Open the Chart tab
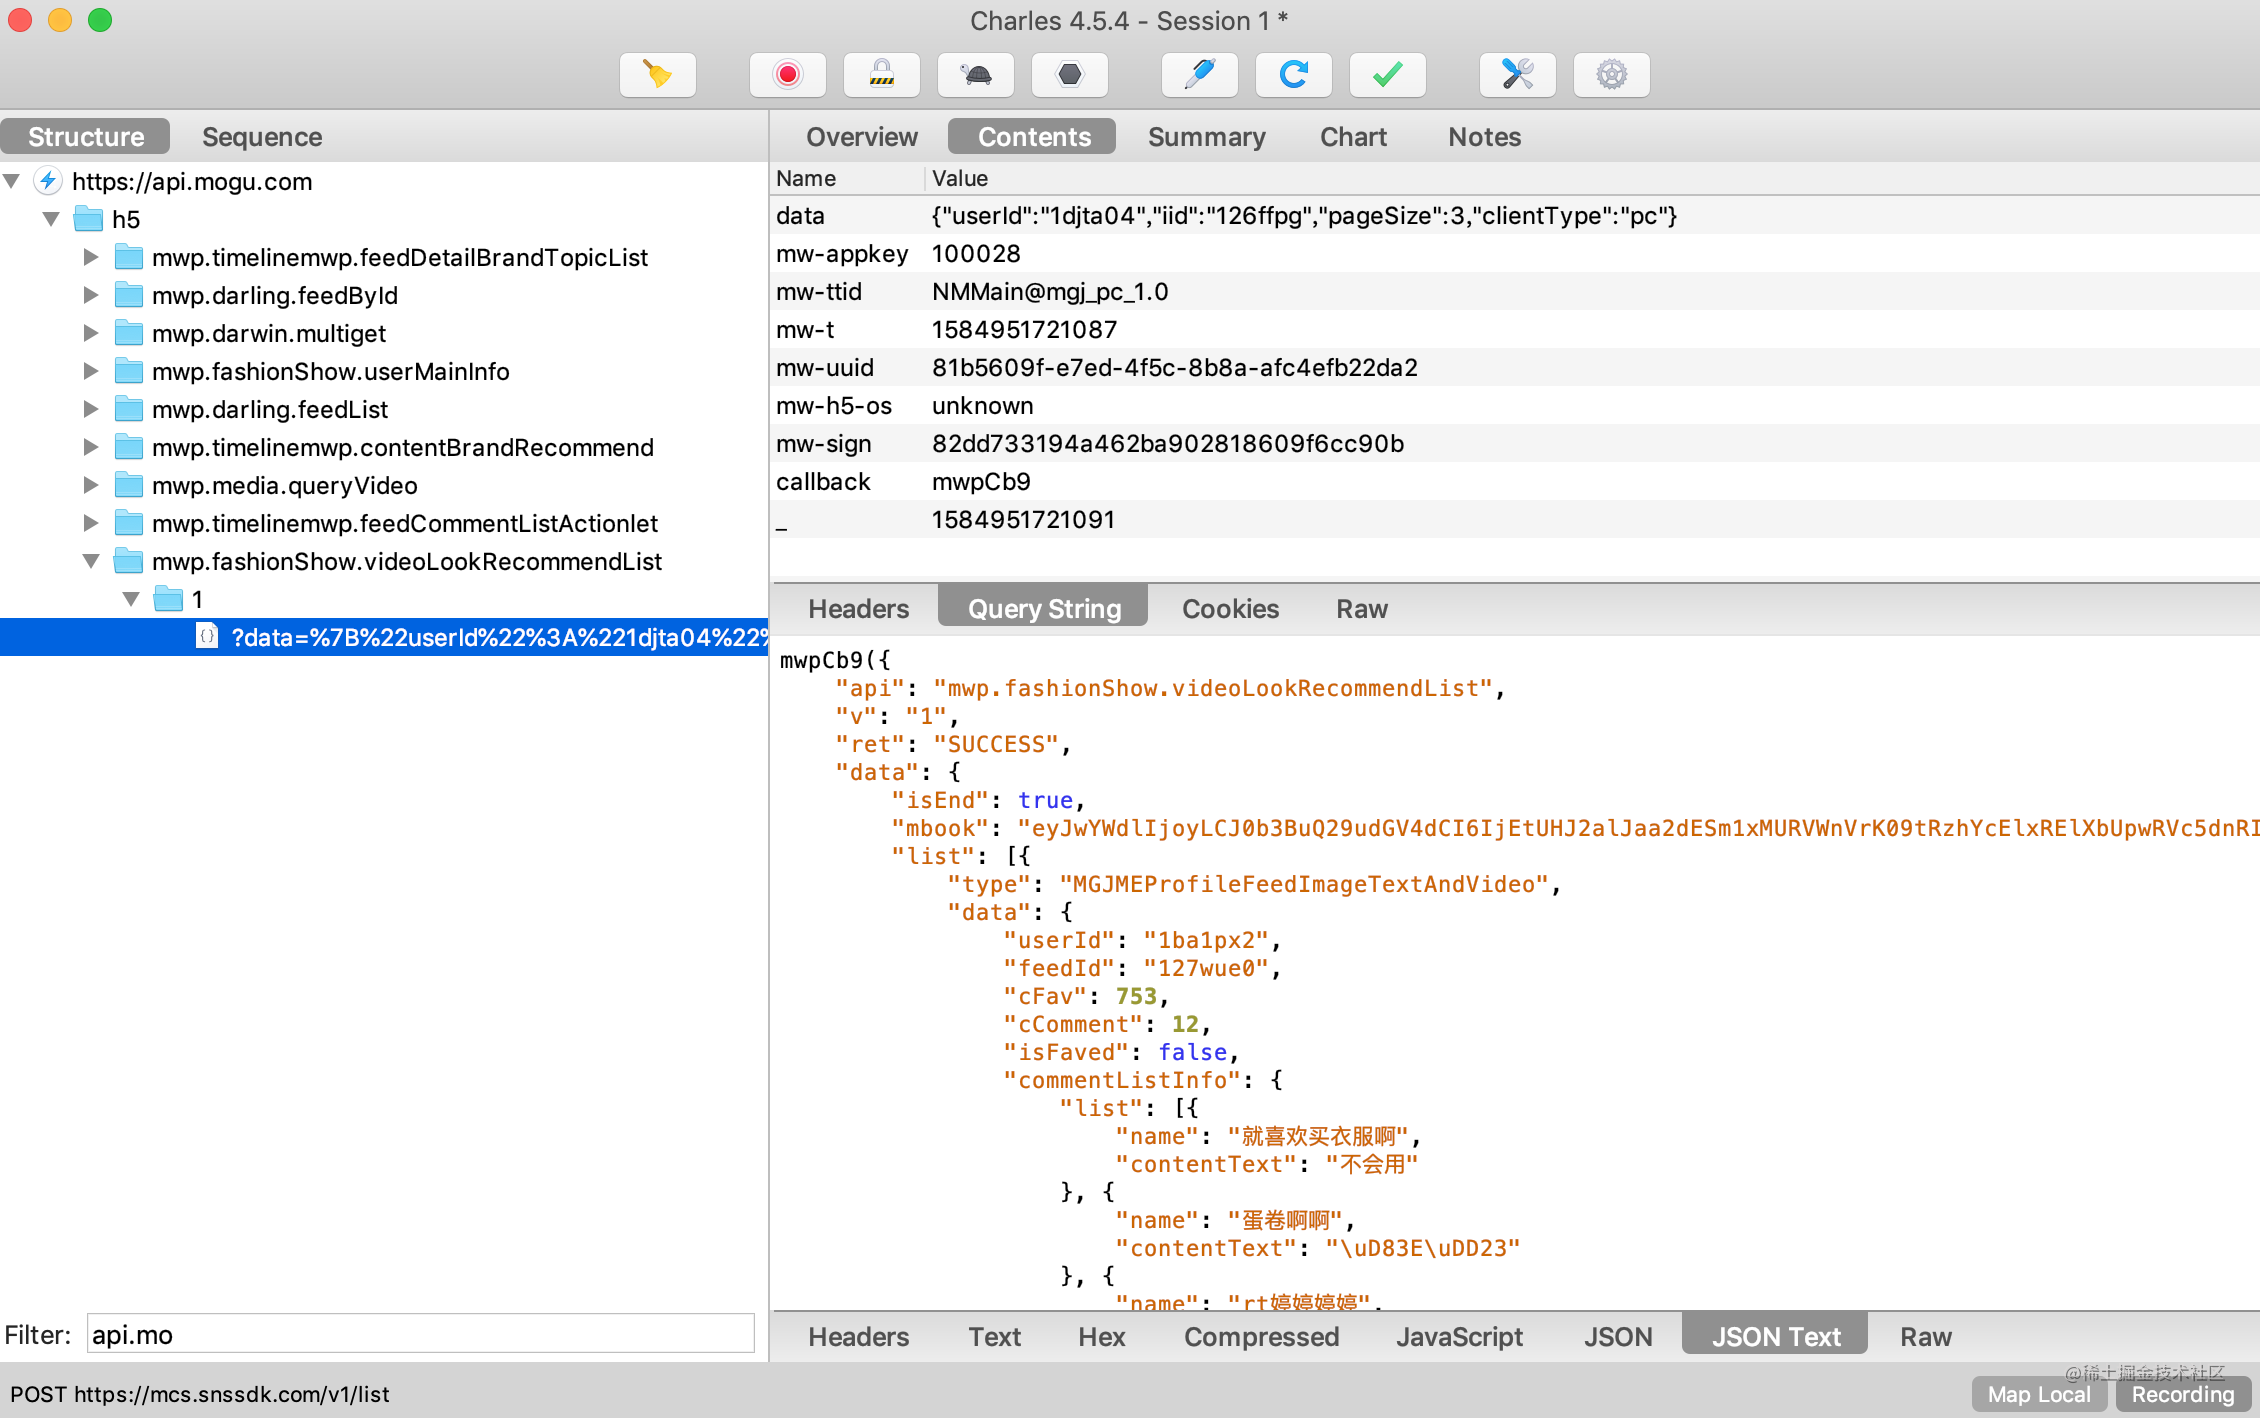This screenshot has width=2260, height=1418. [1353, 136]
